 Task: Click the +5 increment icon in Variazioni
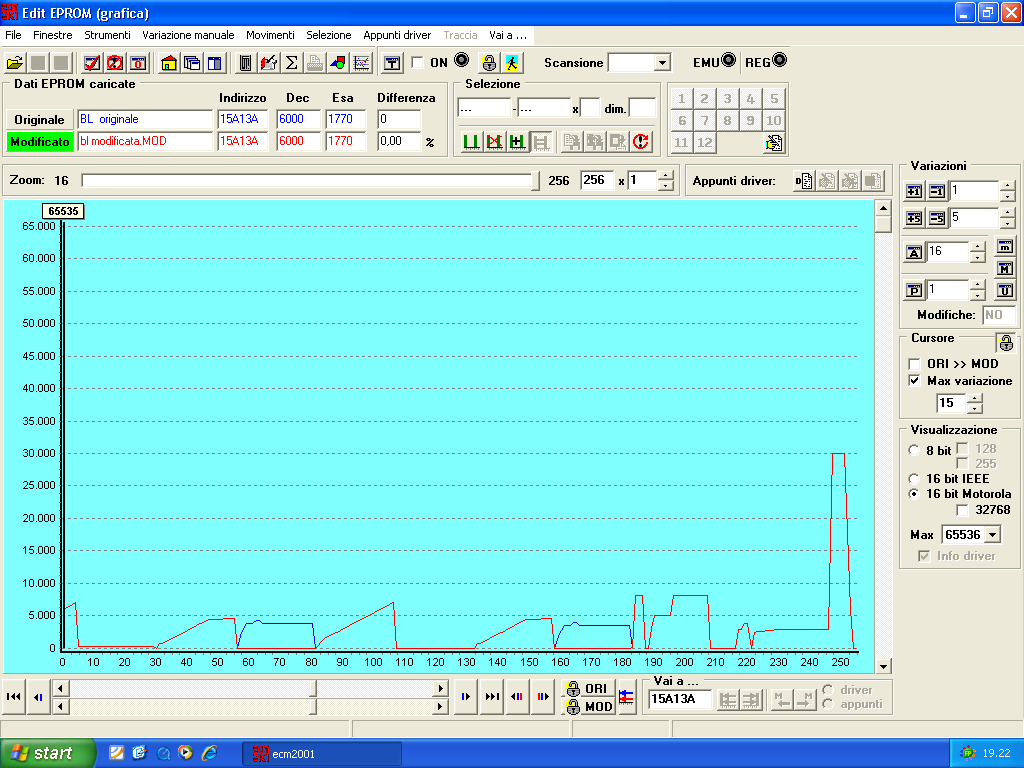914,218
